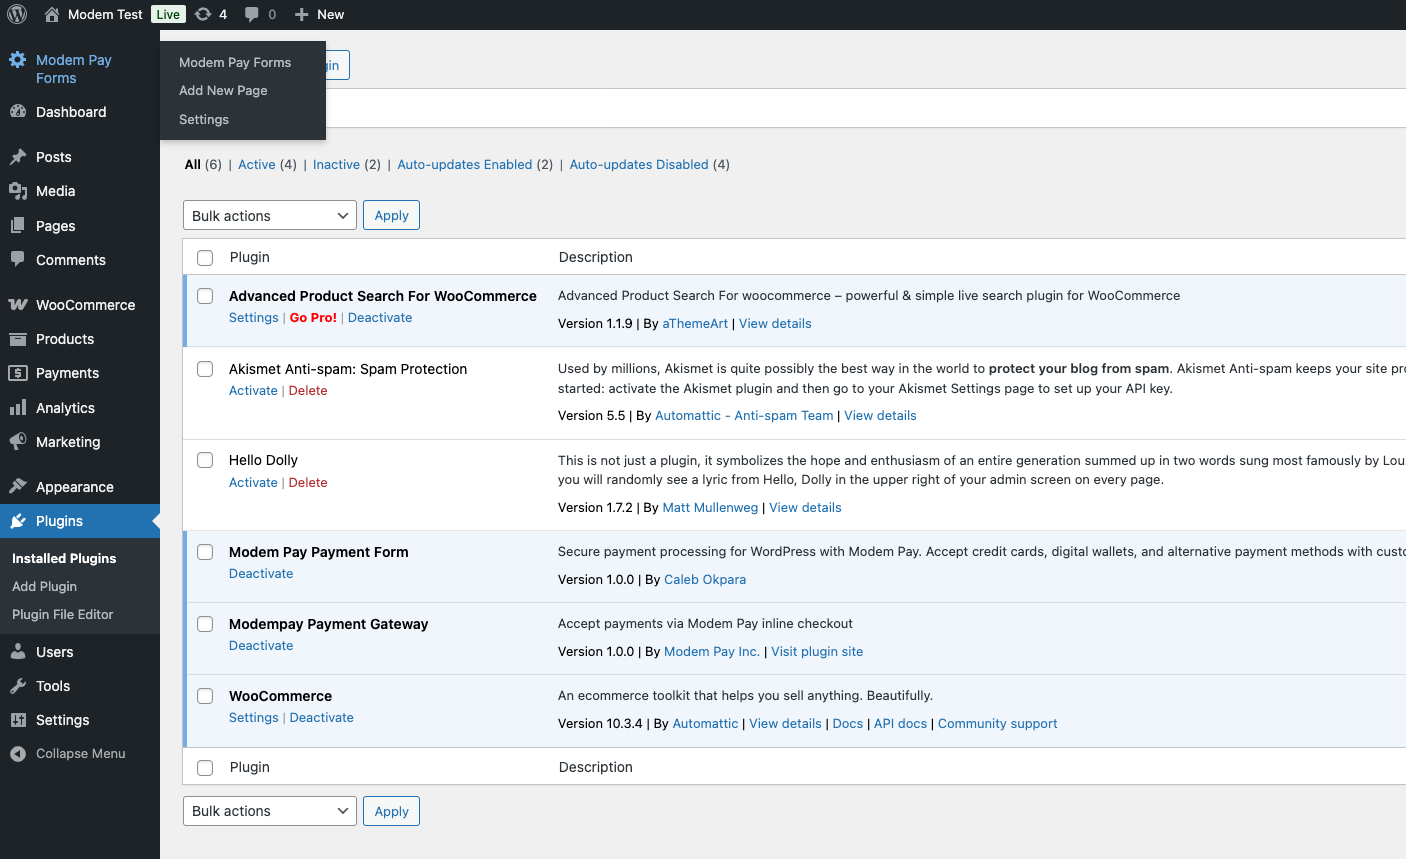Click the Modem Pay Forms gear icon

click(x=18, y=60)
